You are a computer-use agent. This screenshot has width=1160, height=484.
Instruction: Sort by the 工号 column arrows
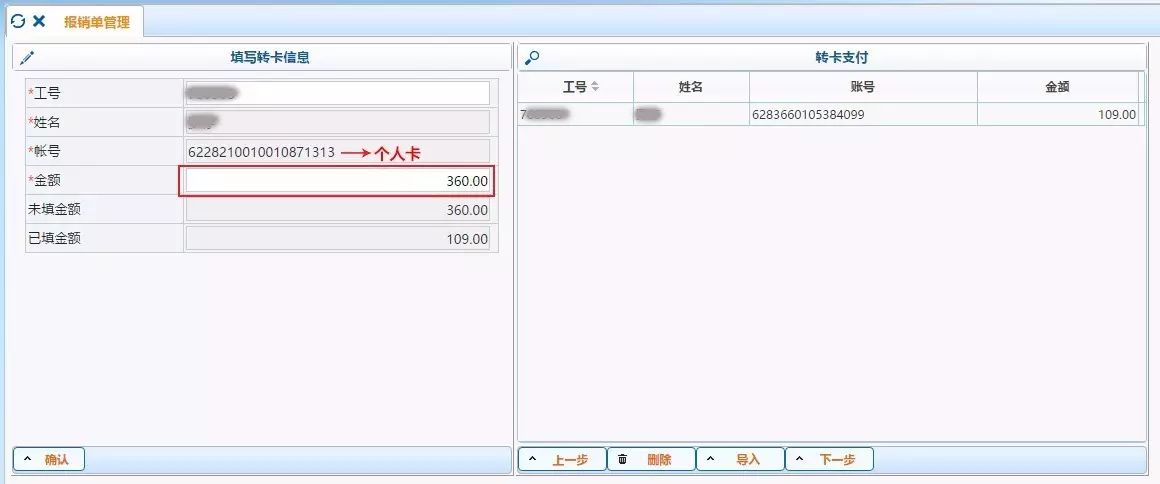click(x=596, y=87)
